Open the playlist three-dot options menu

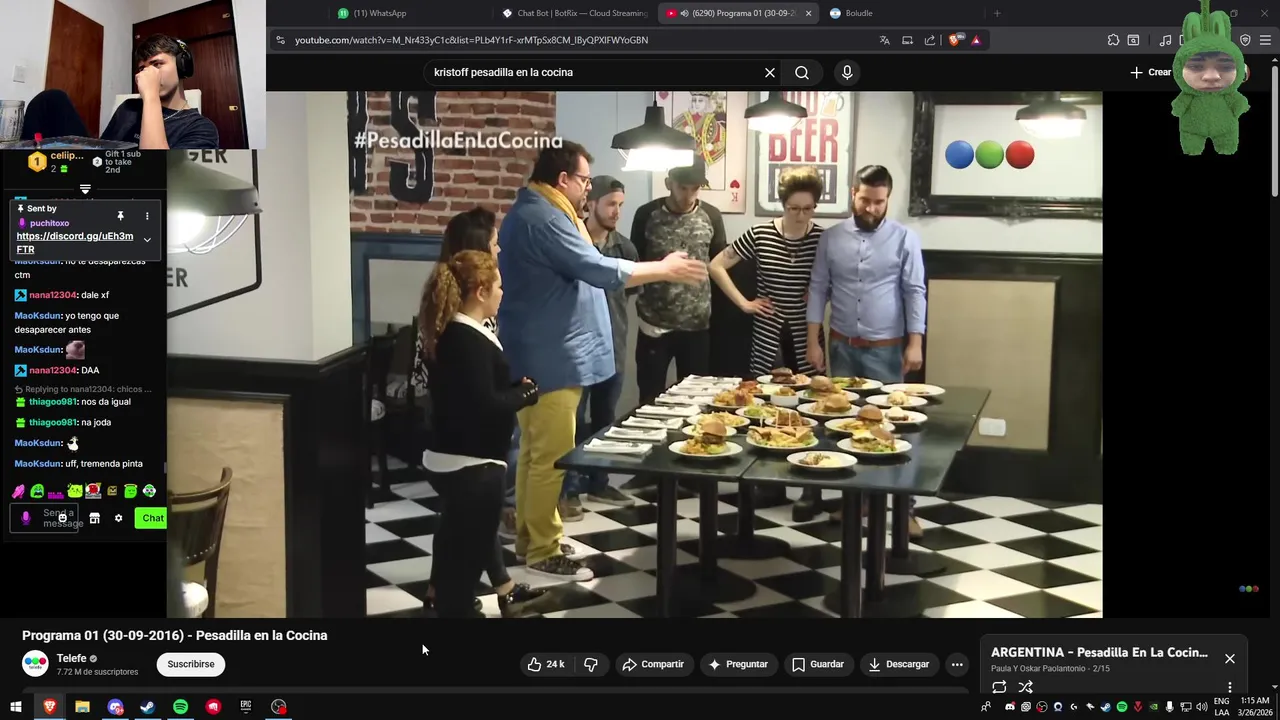[1230, 687]
